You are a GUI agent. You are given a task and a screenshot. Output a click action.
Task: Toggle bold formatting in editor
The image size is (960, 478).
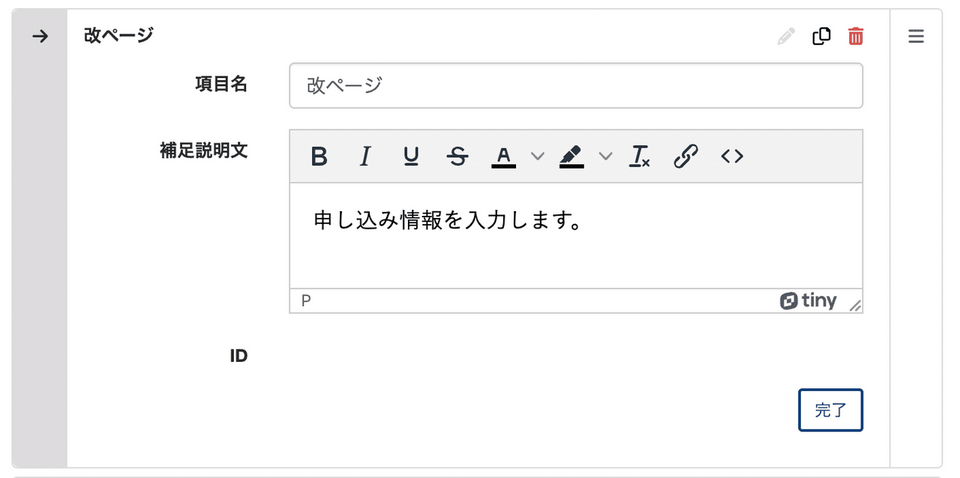319,156
